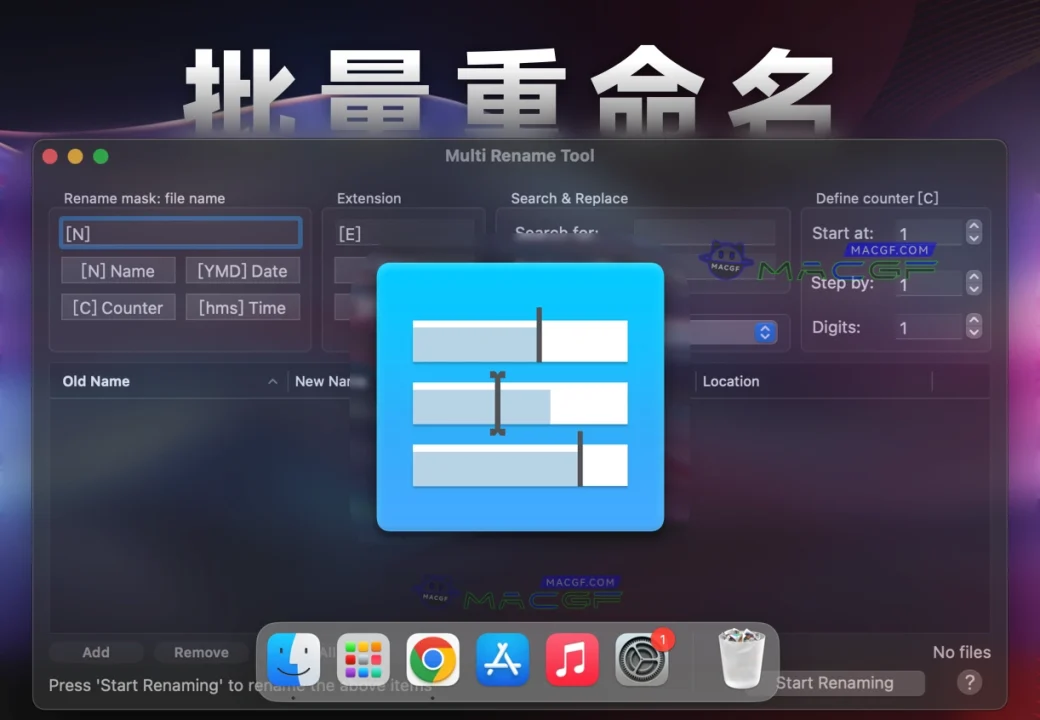Insert the [hms] Time token
The image size is (1040, 720).
pyautogui.click(x=242, y=307)
